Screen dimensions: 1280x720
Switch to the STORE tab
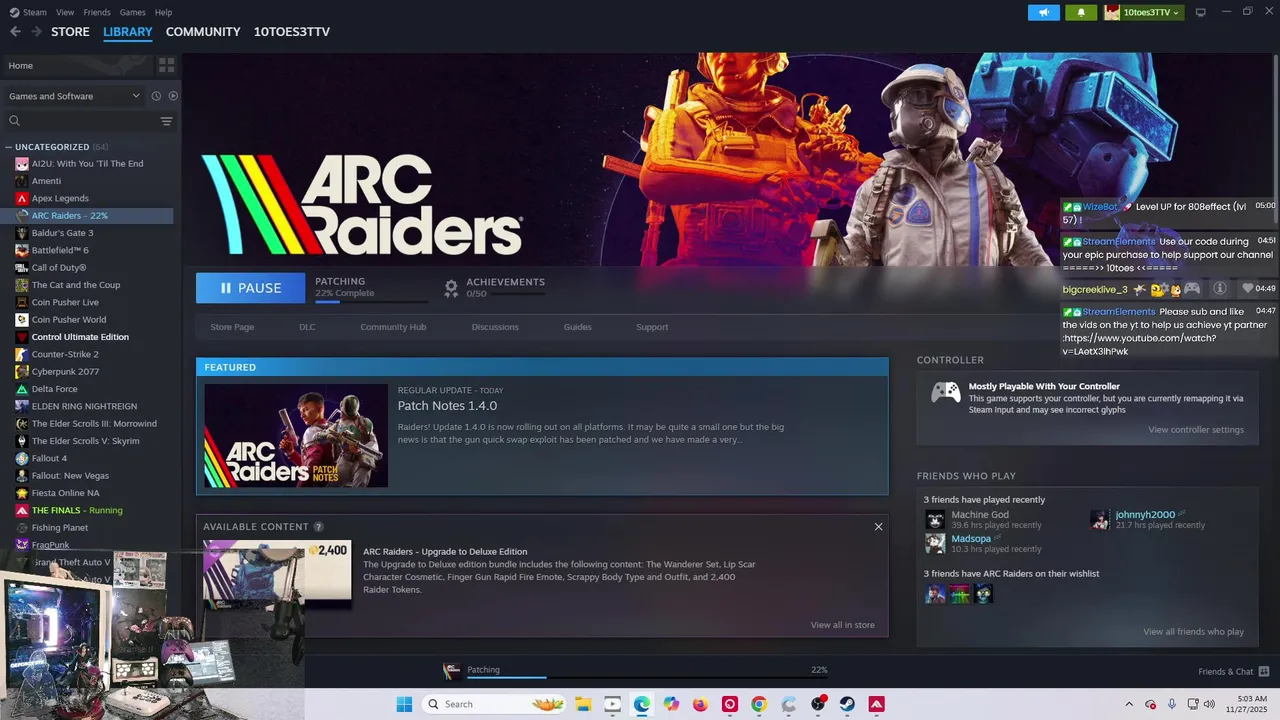70,32
